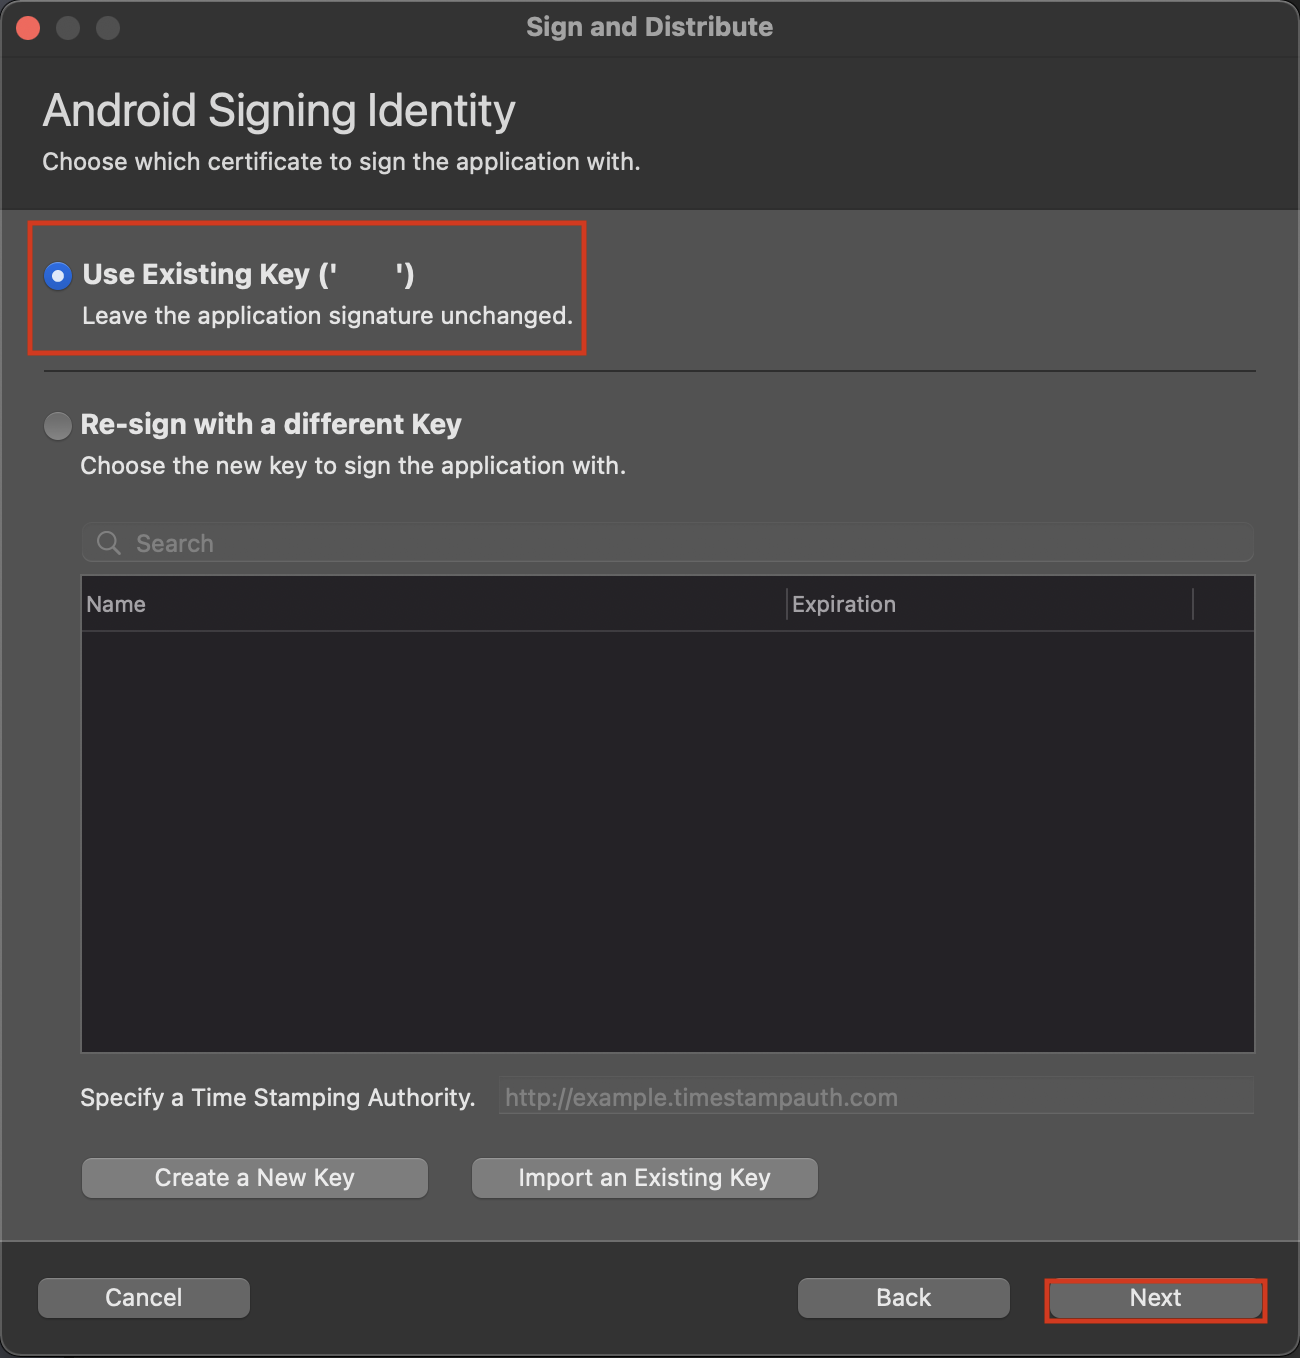Click "Leave the application signature unchanged" text
Viewport: 1300px width, 1358px height.
pos(327,316)
